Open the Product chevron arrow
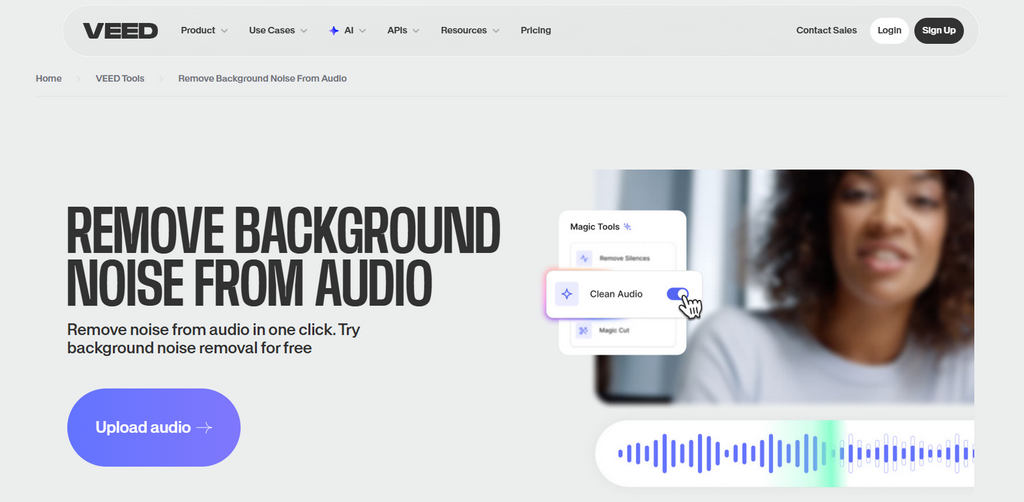This screenshot has width=1024, height=502. [224, 31]
